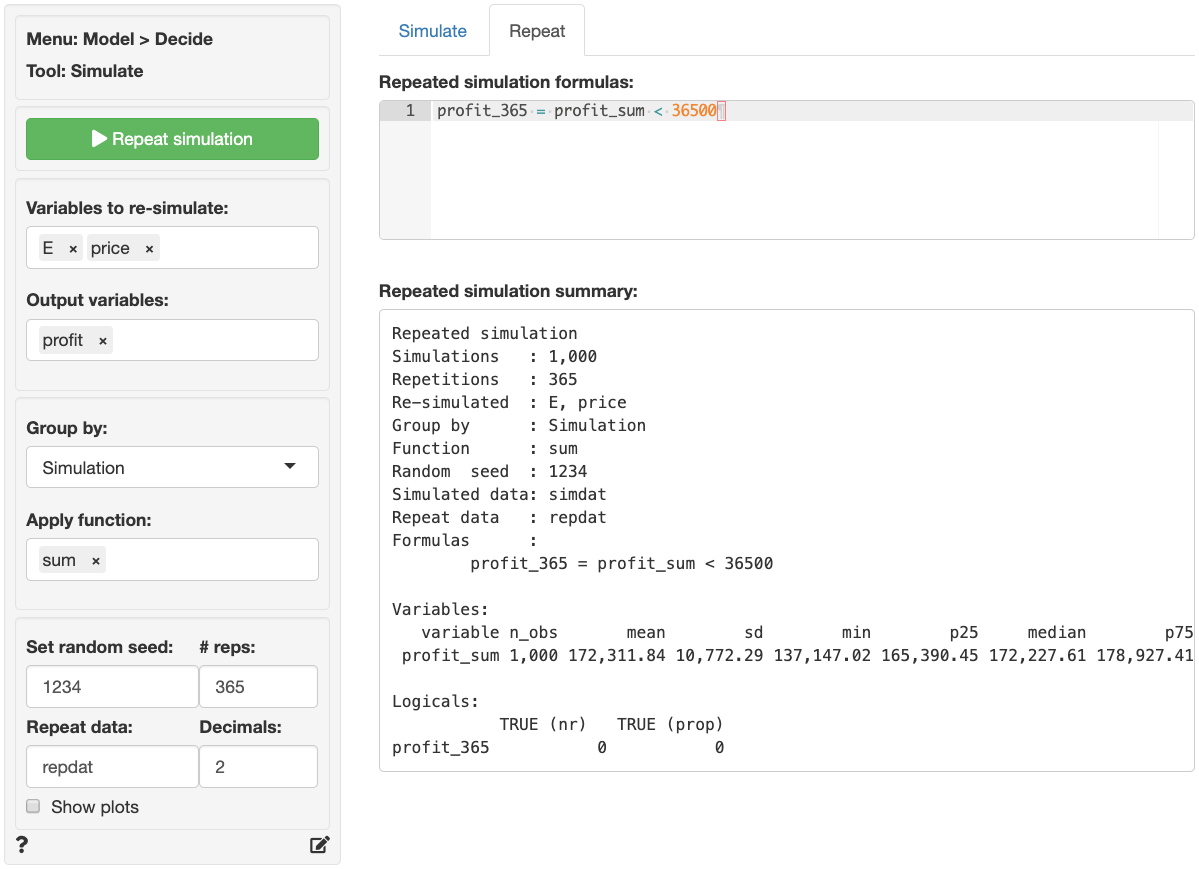This screenshot has width=1199, height=869.
Task: Click the Decimals number field
Action: click(258, 767)
